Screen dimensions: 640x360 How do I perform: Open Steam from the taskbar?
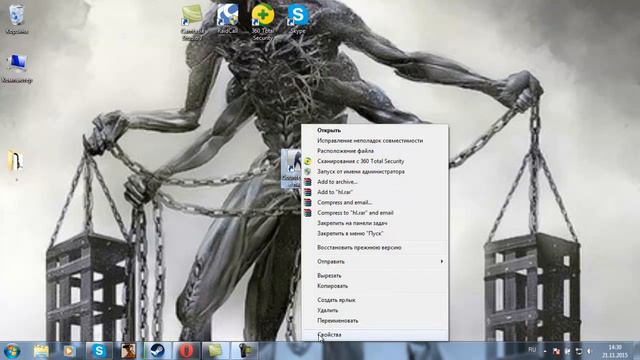point(157,351)
